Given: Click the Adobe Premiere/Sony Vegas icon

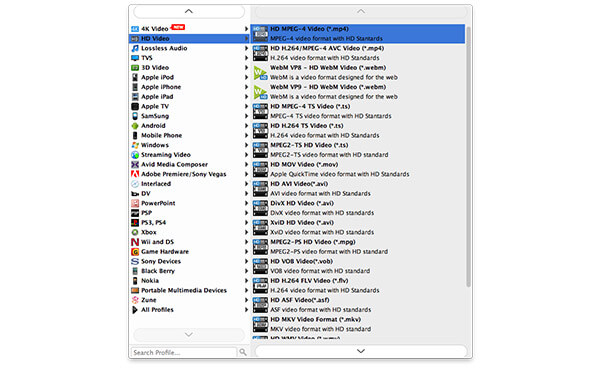Looking at the screenshot, I should coord(135,174).
